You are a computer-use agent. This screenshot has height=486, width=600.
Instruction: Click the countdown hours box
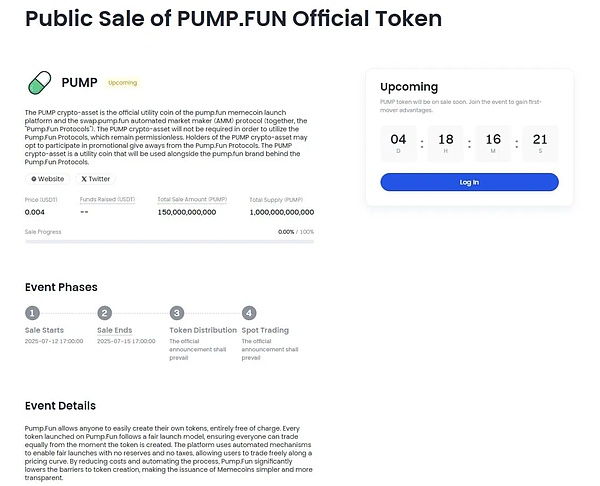(446, 143)
